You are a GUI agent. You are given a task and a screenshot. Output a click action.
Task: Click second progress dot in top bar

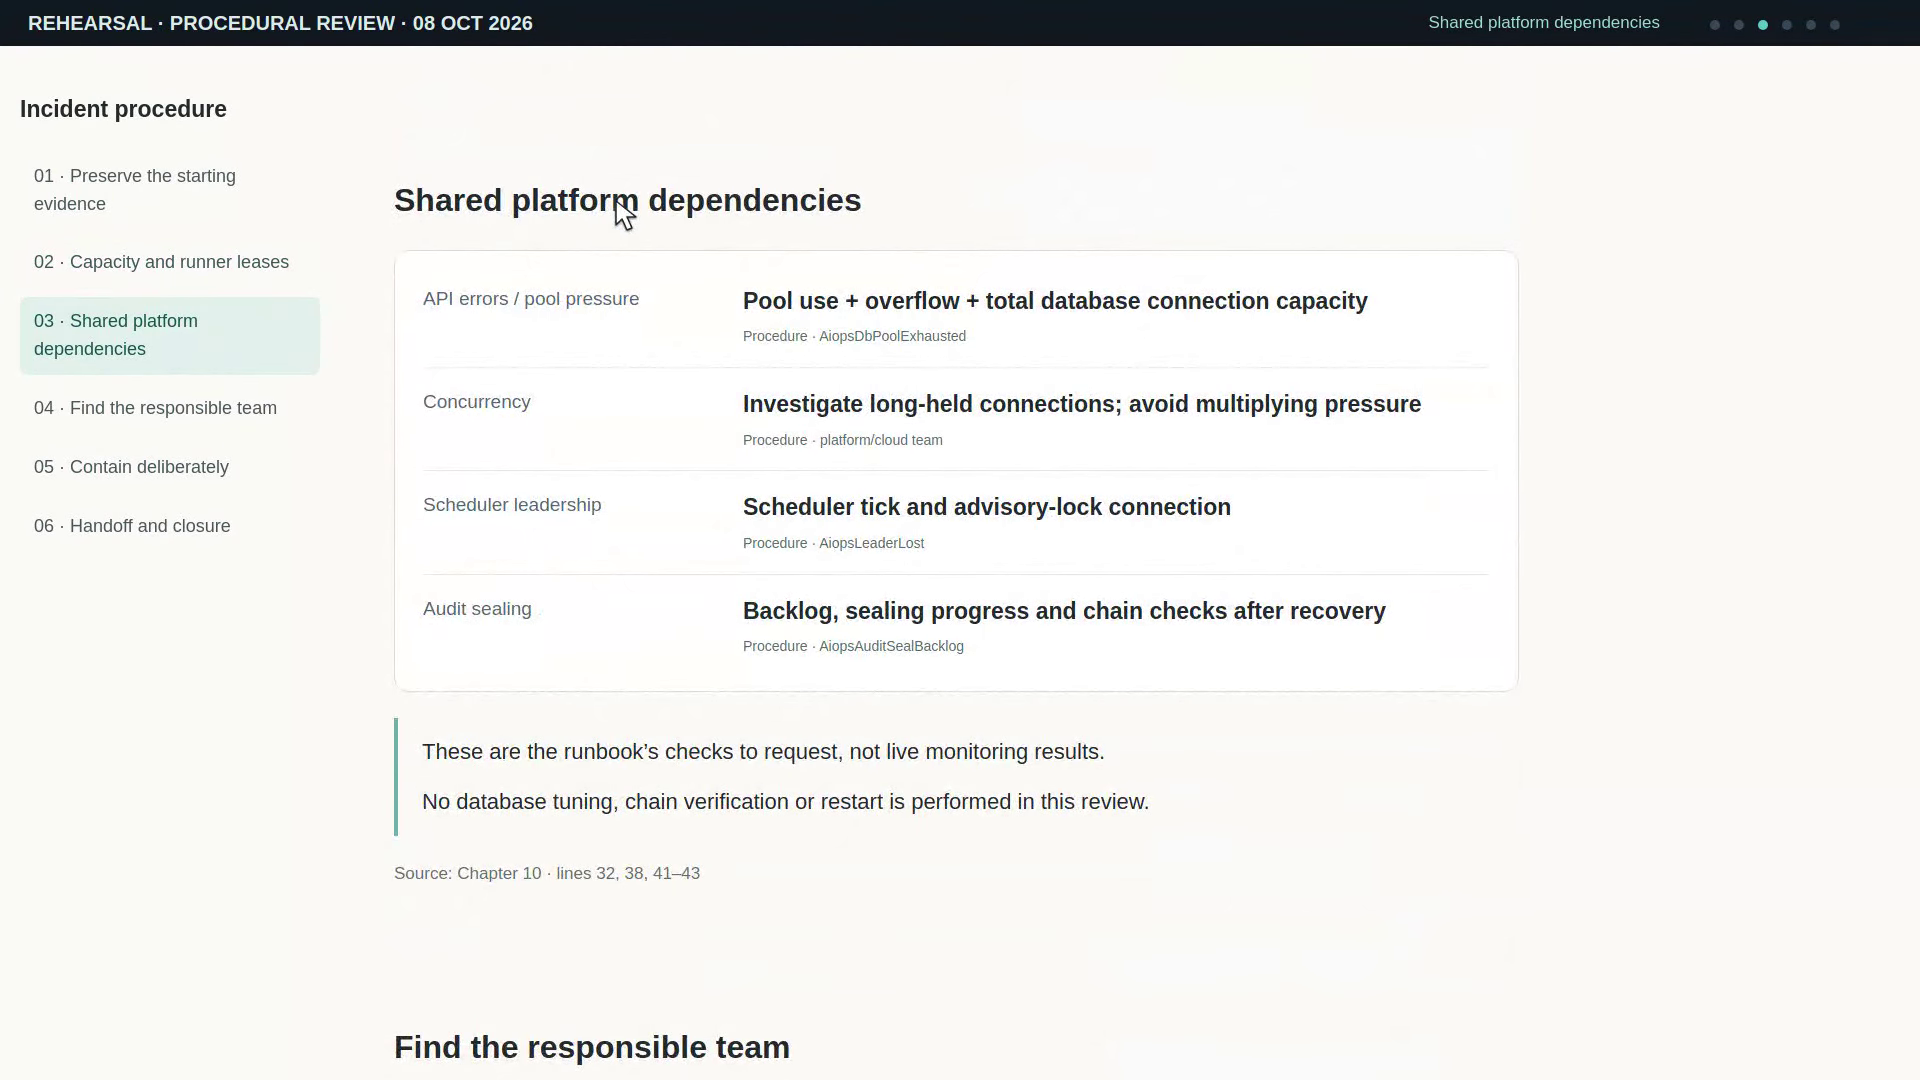tap(1739, 25)
